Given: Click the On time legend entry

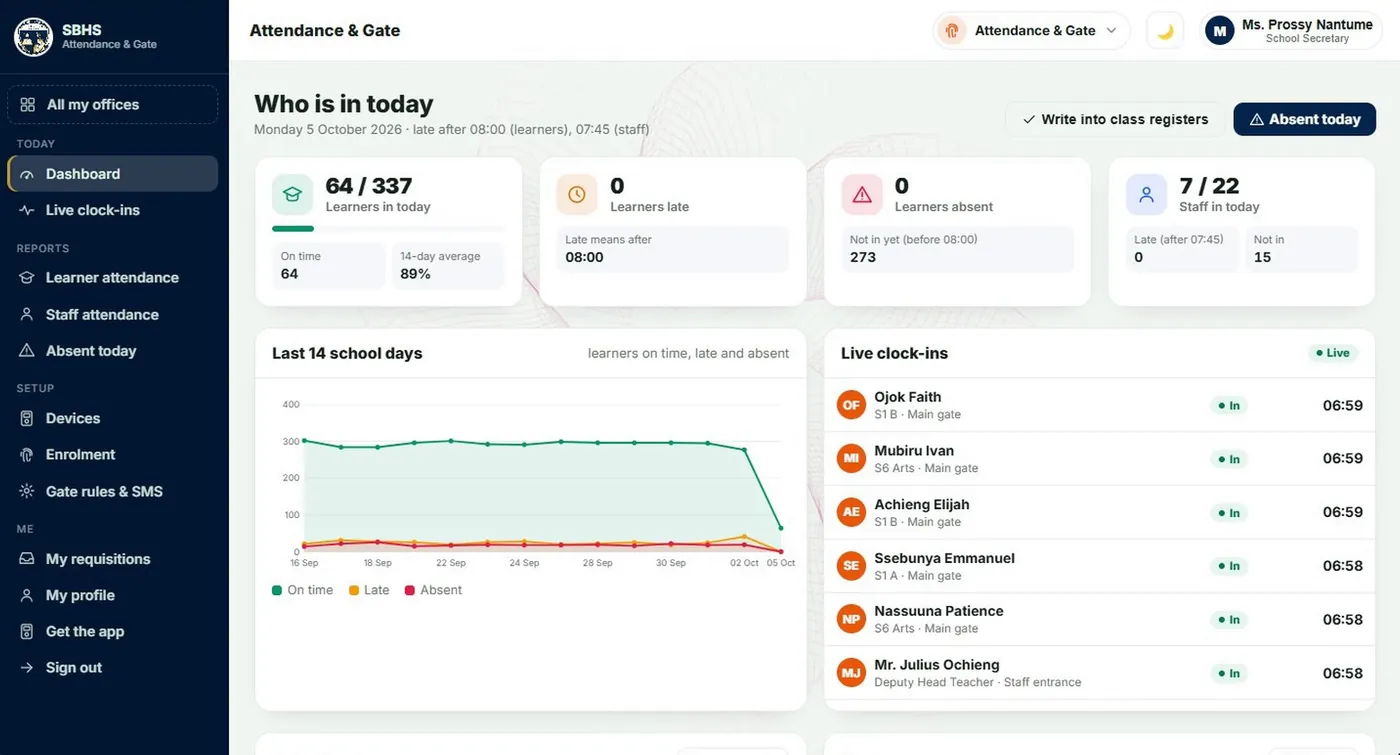Looking at the screenshot, I should point(303,590).
